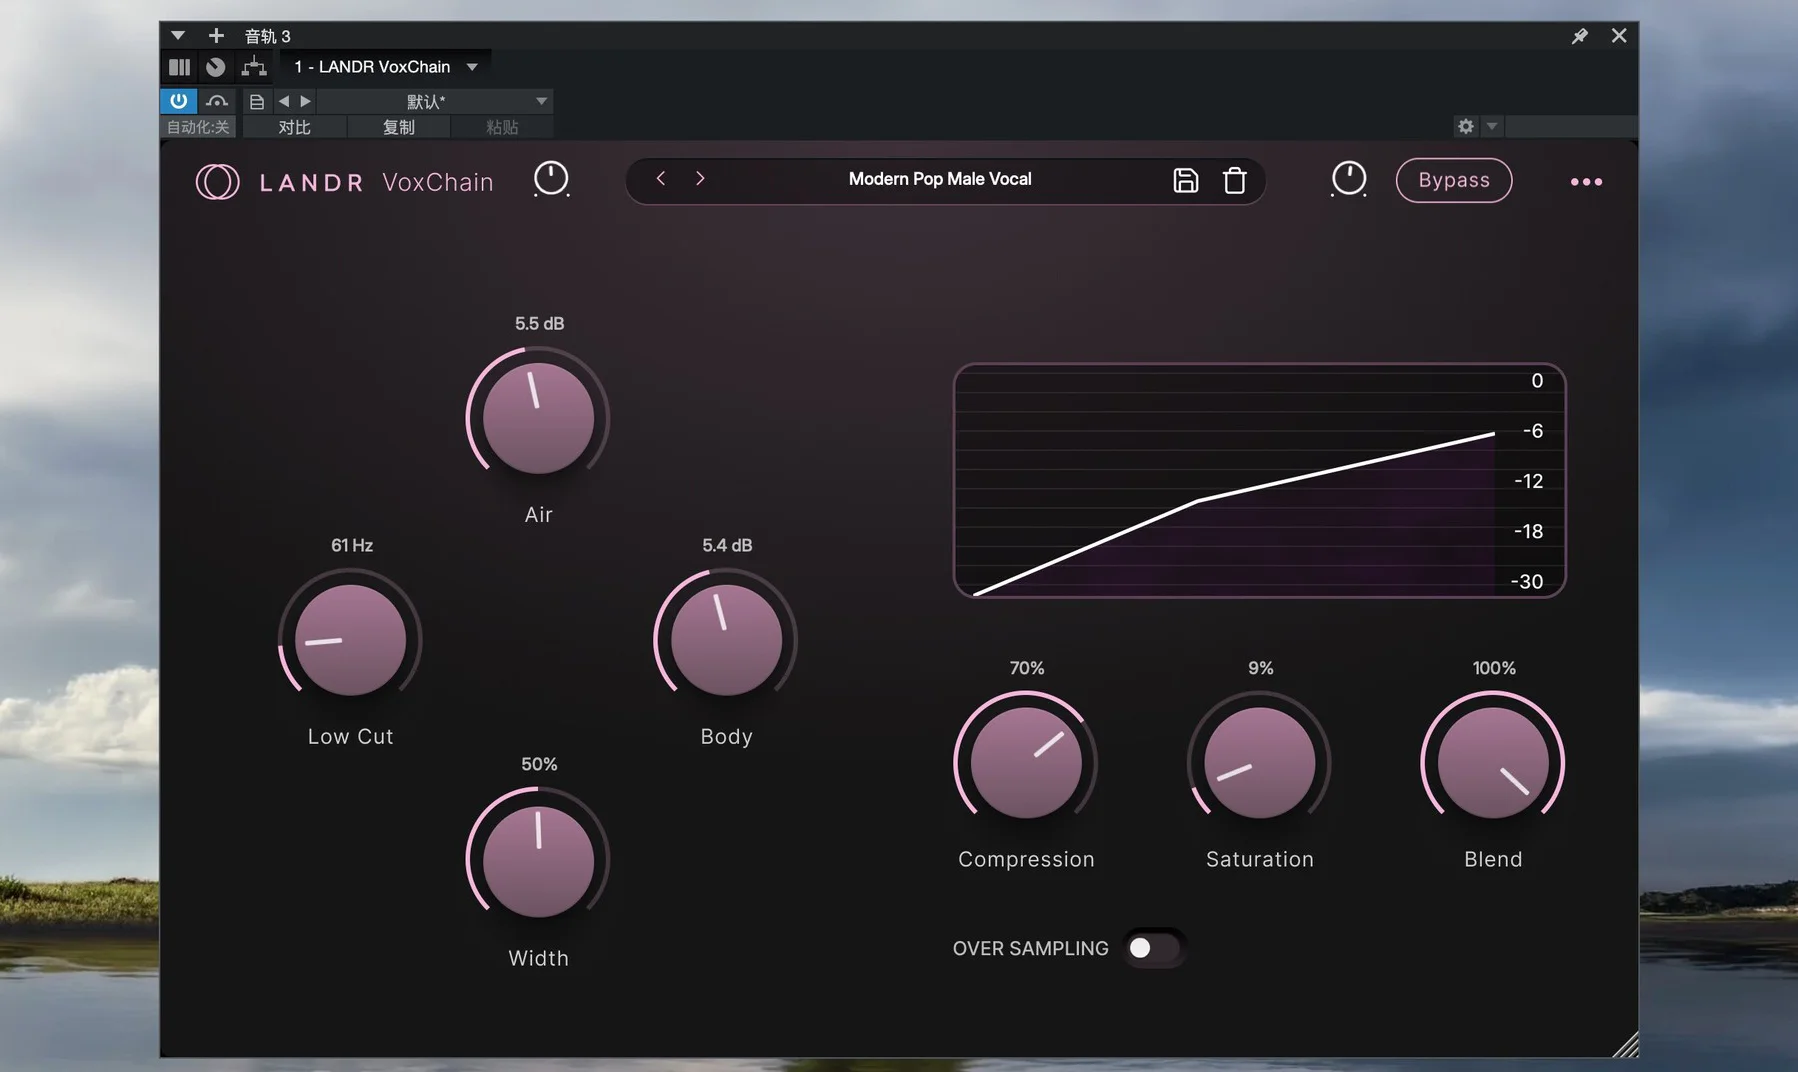Save the current preset with the disk icon
This screenshot has height=1072, width=1798.
tap(1185, 180)
